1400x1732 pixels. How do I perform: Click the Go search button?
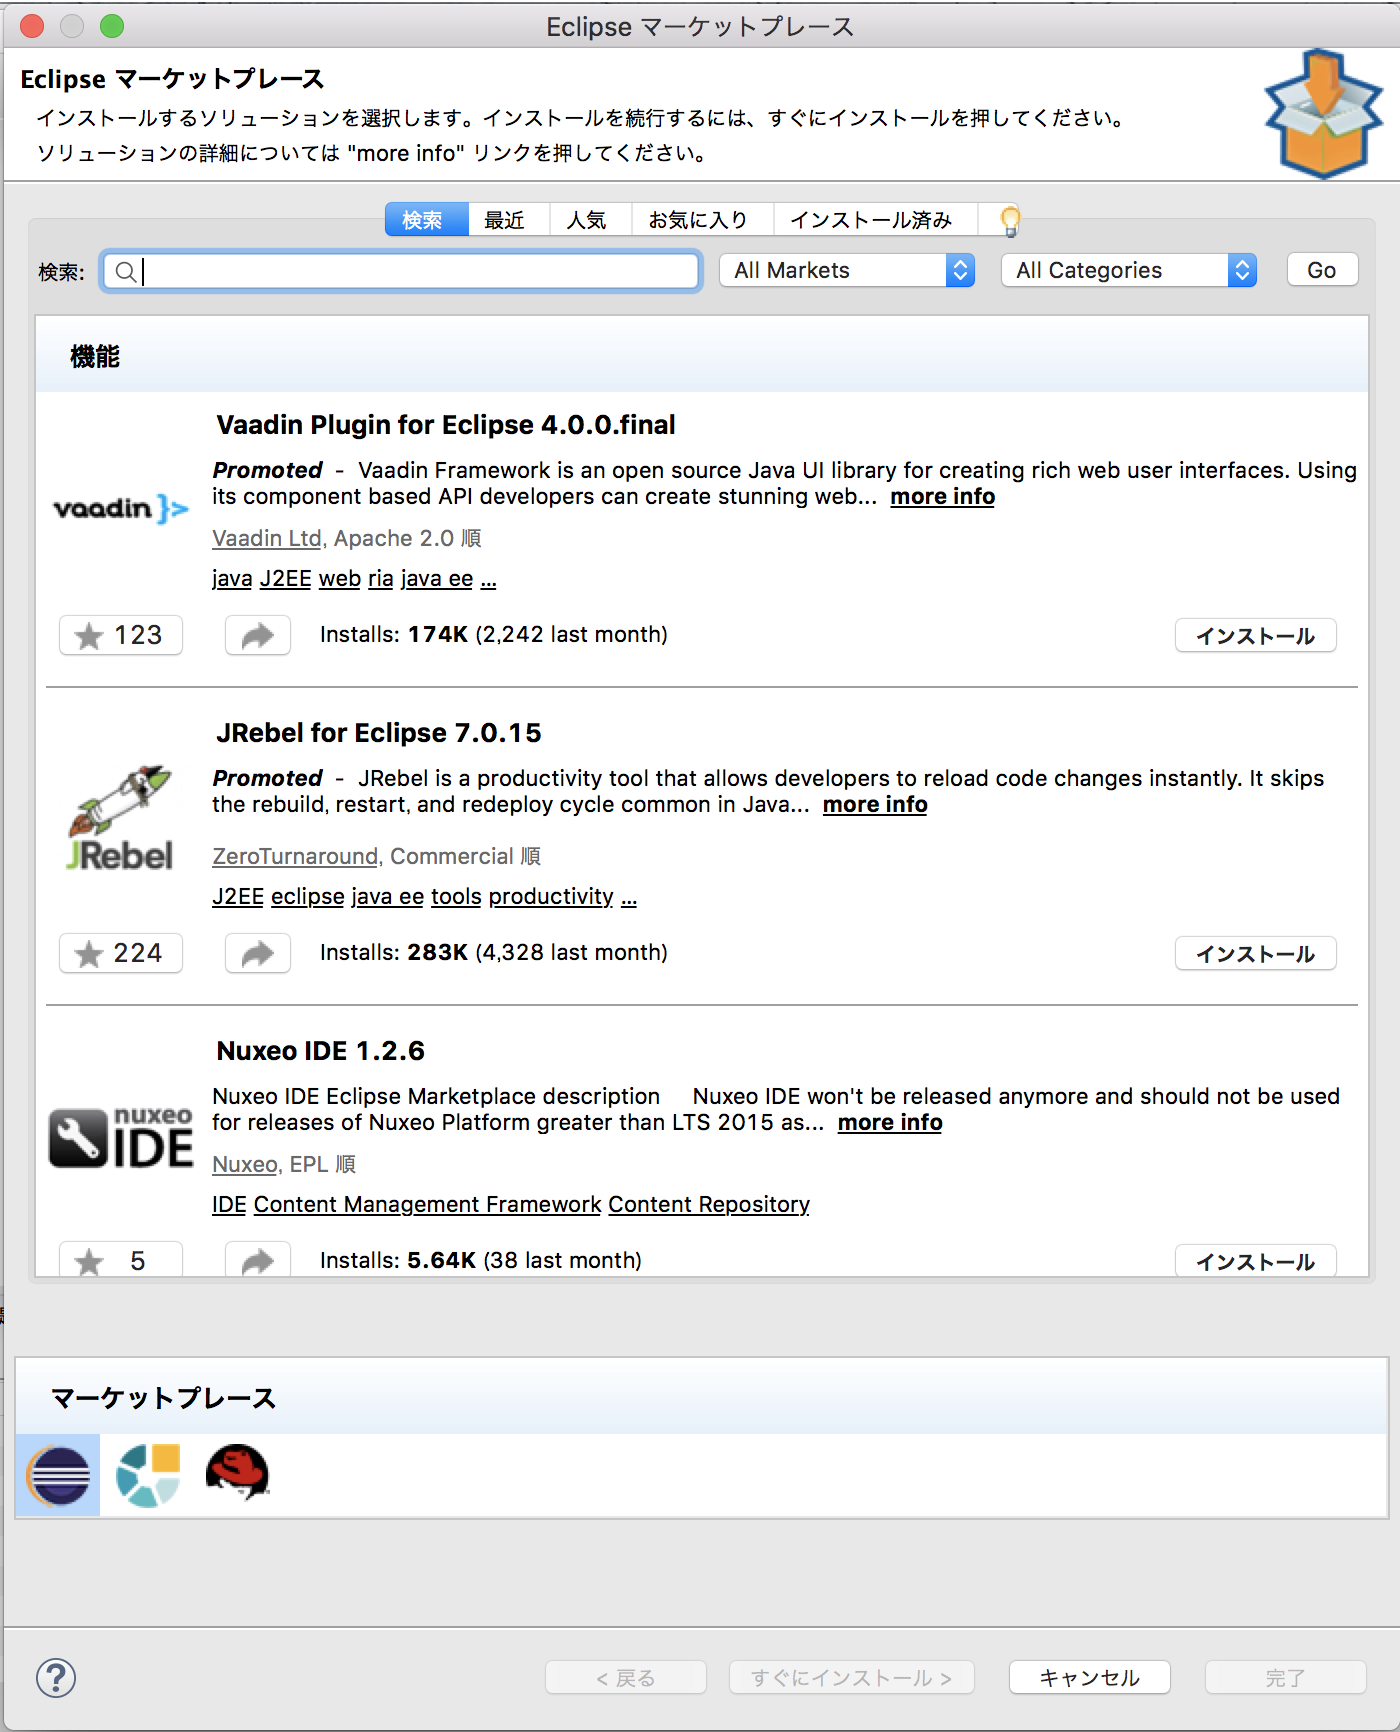pyautogui.click(x=1322, y=270)
